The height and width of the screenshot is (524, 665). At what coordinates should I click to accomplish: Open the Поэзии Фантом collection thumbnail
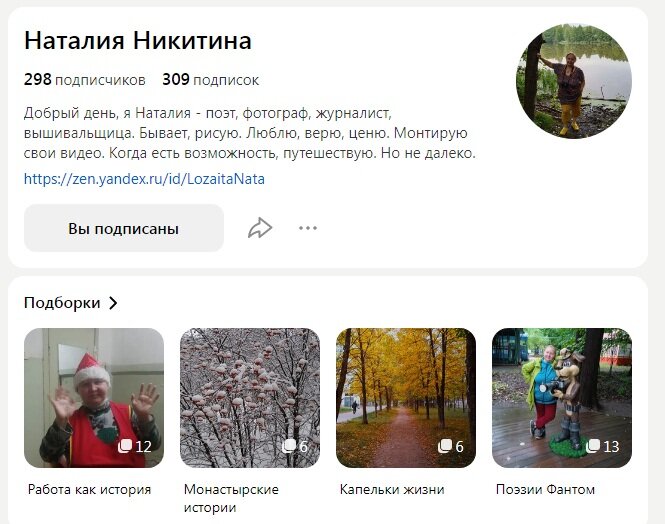[562, 398]
